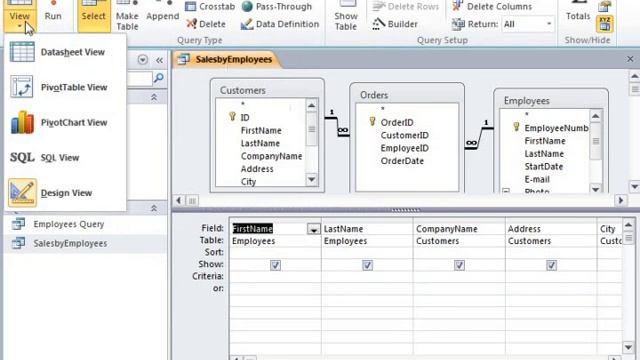
Task: Select CompanyName in Customers table
Action: [x=271, y=156]
